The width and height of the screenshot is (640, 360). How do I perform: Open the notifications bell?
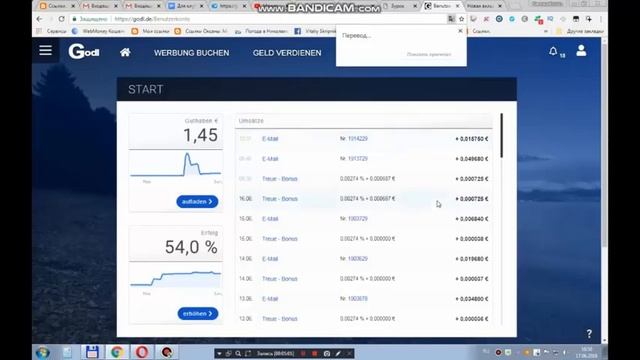553,51
